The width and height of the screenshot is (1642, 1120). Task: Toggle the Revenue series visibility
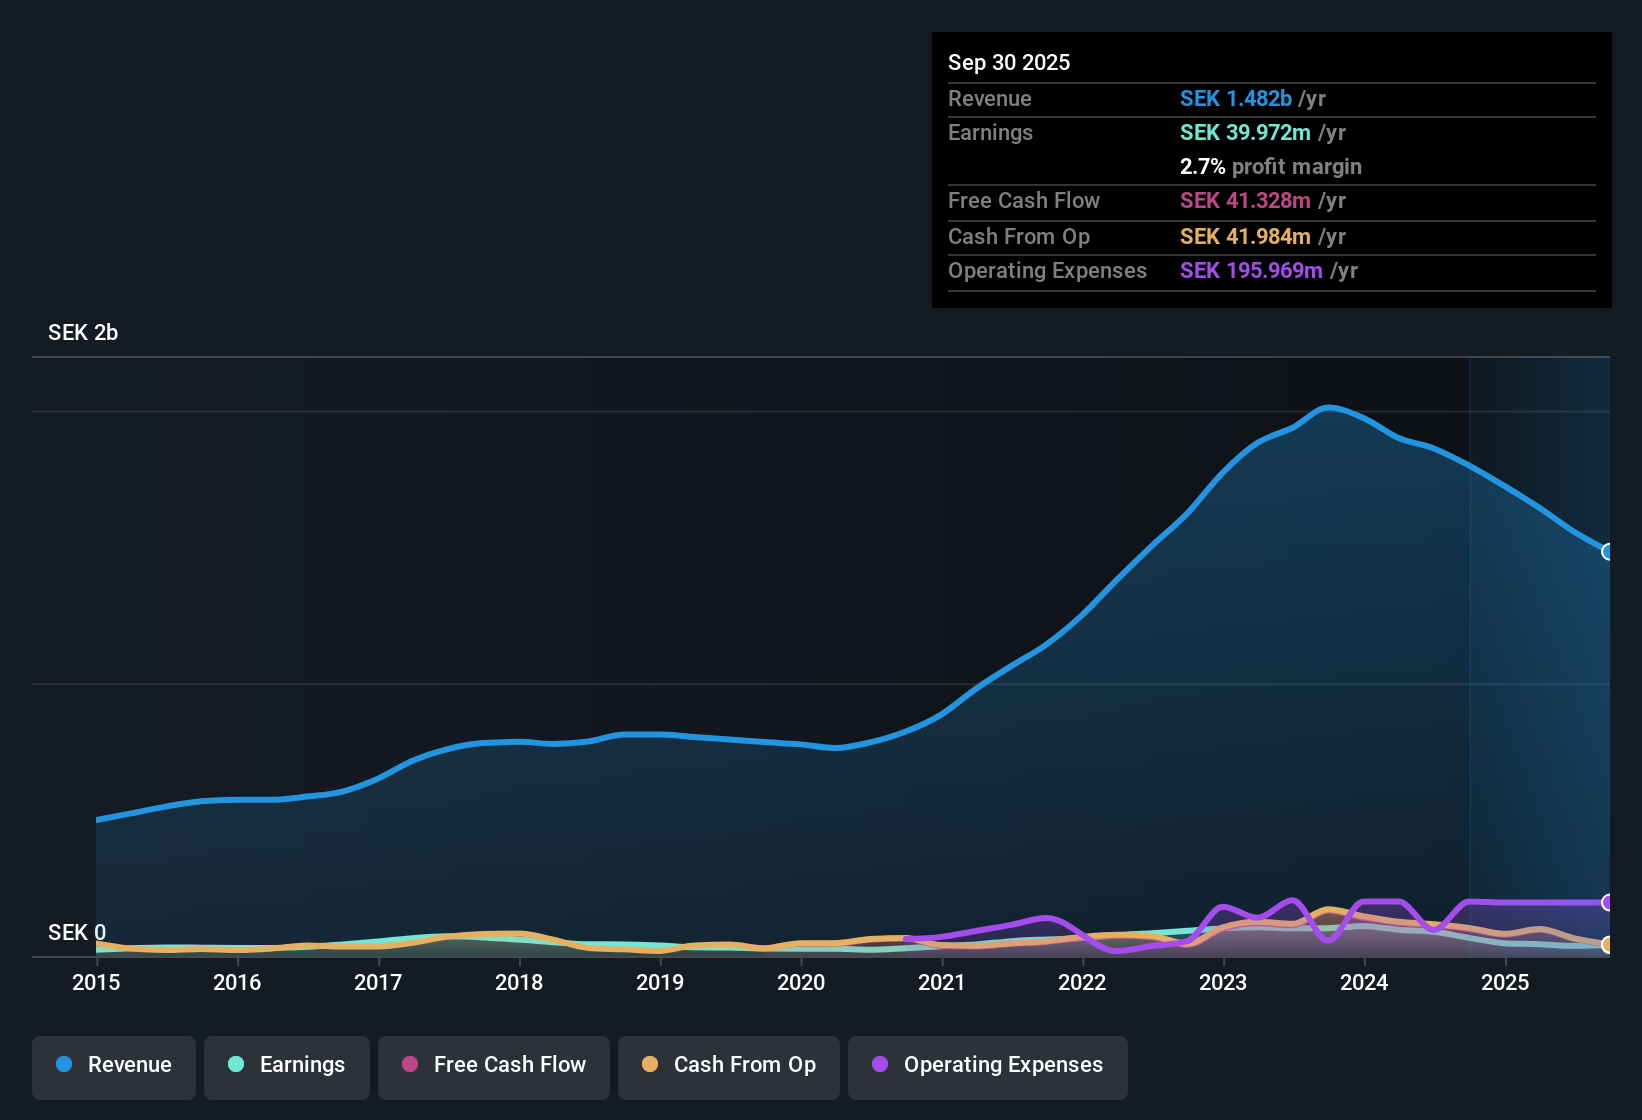[113, 1065]
